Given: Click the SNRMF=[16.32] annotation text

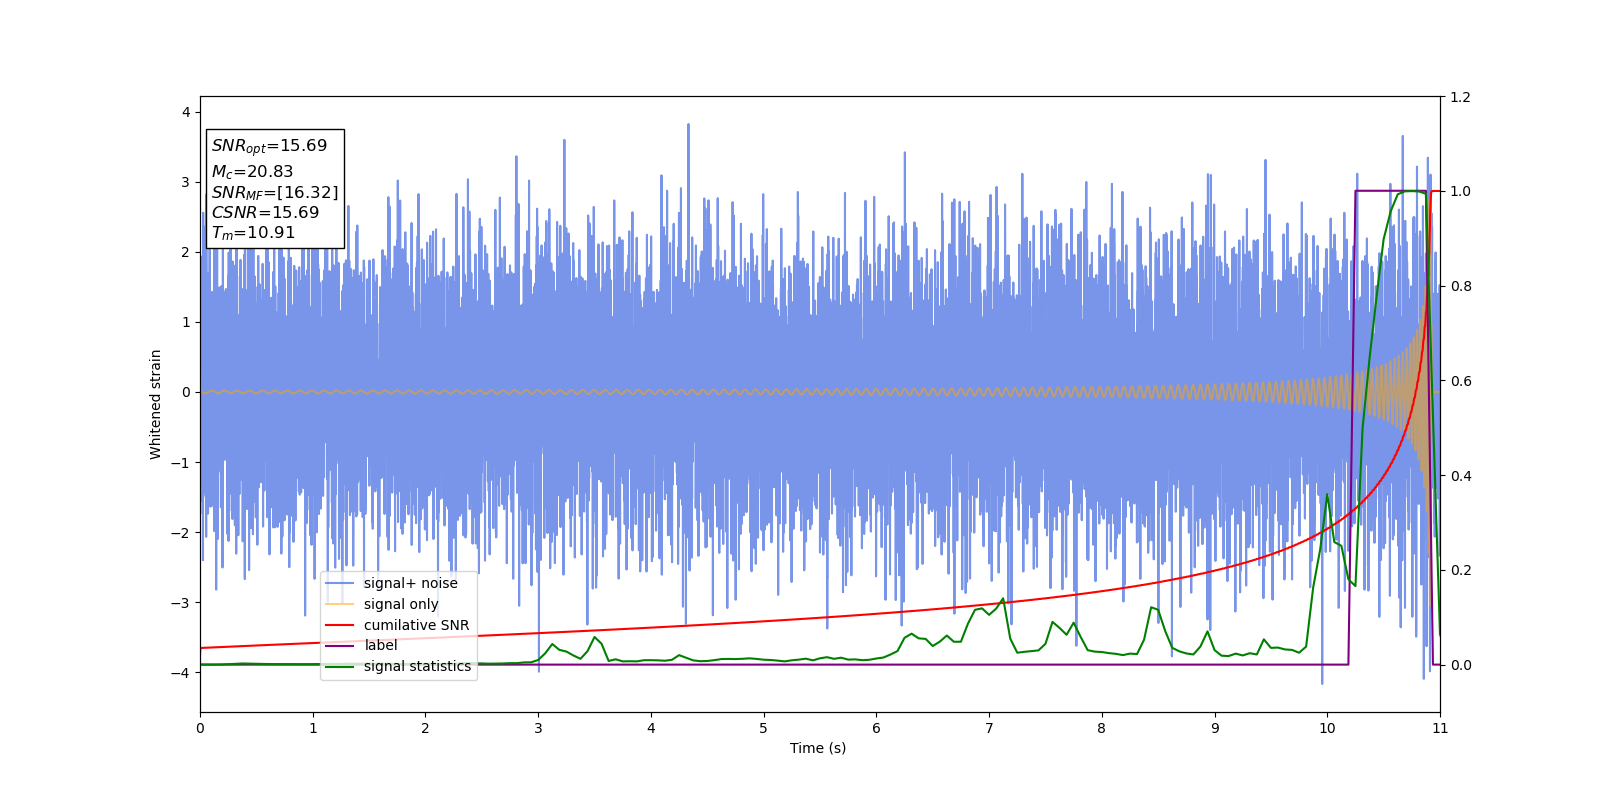Looking at the screenshot, I should 275,193.
